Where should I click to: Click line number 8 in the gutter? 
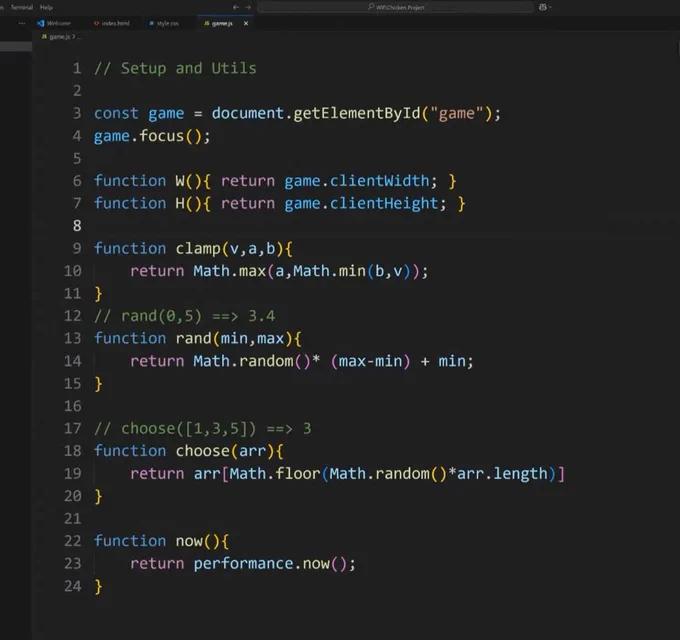coord(76,226)
